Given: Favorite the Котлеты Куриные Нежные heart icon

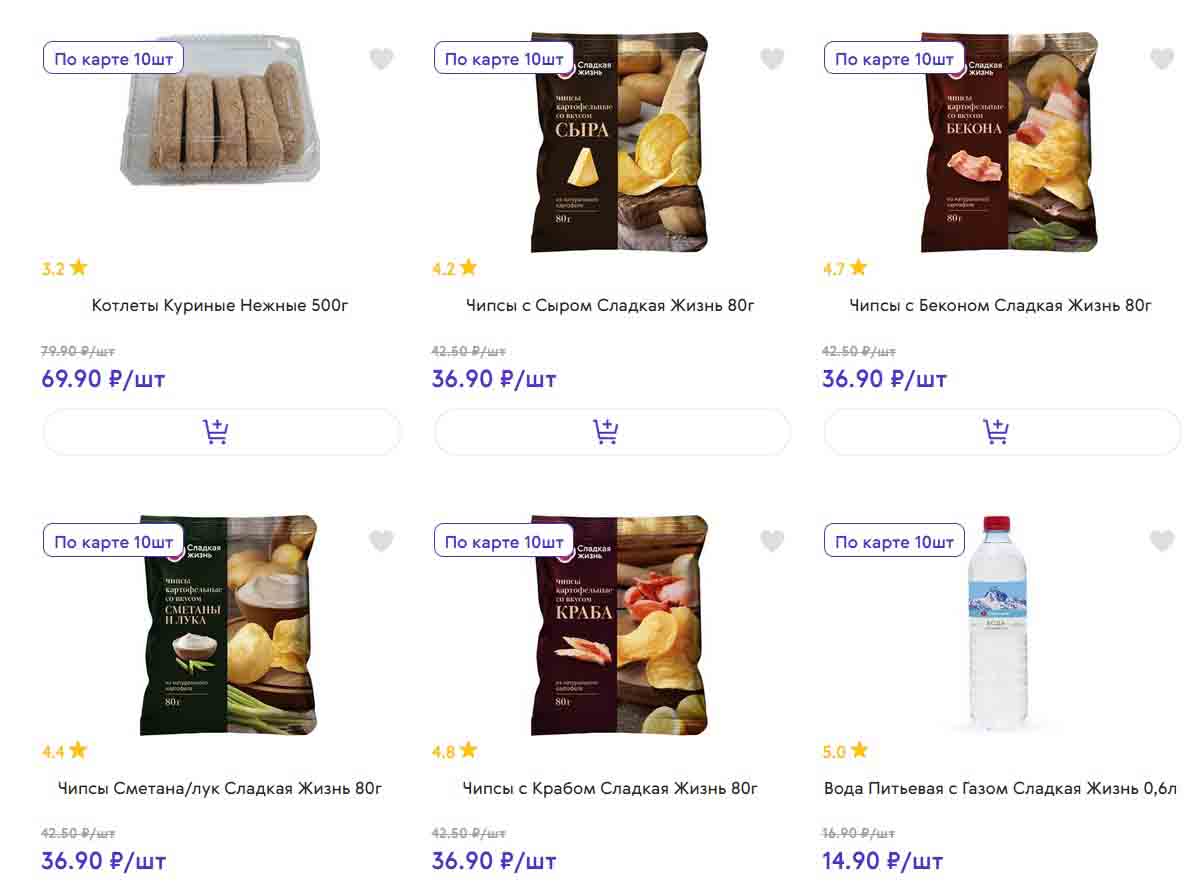Looking at the screenshot, I should [x=381, y=59].
